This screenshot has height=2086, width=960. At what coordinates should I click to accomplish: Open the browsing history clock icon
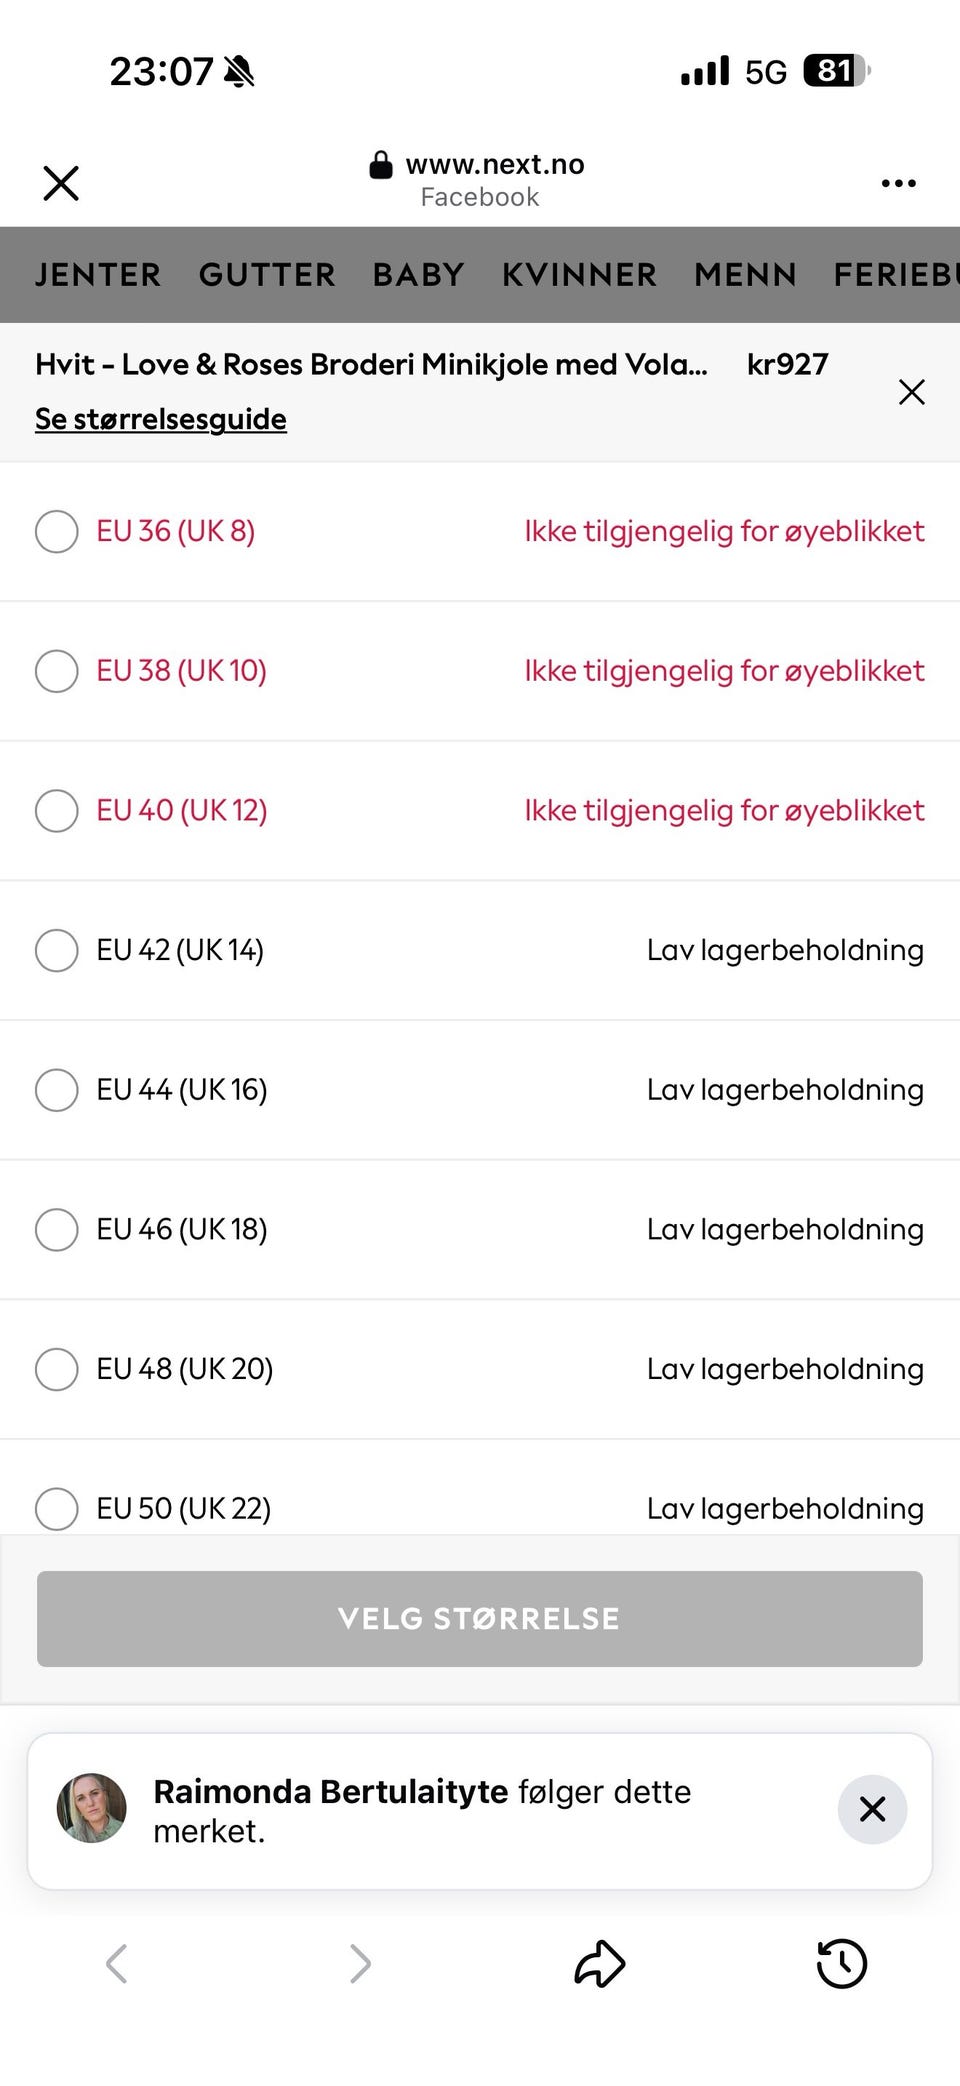coord(841,1963)
